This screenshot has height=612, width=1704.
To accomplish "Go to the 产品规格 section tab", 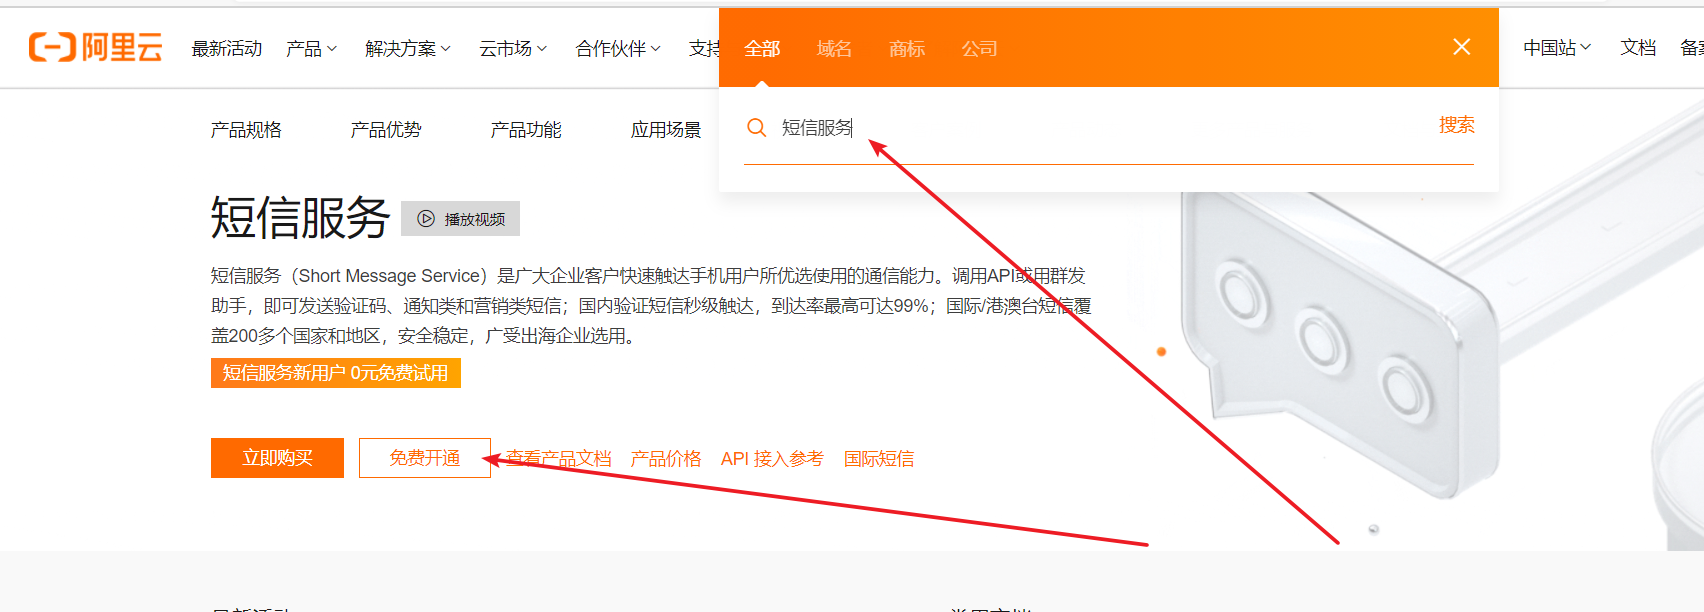I will coord(246,130).
